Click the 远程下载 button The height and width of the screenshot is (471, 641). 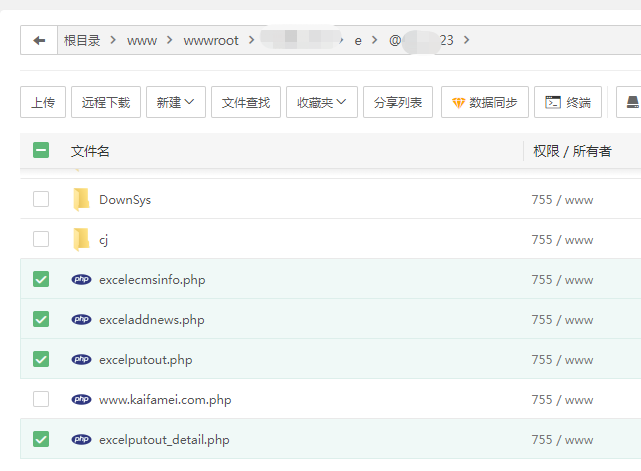coord(106,102)
